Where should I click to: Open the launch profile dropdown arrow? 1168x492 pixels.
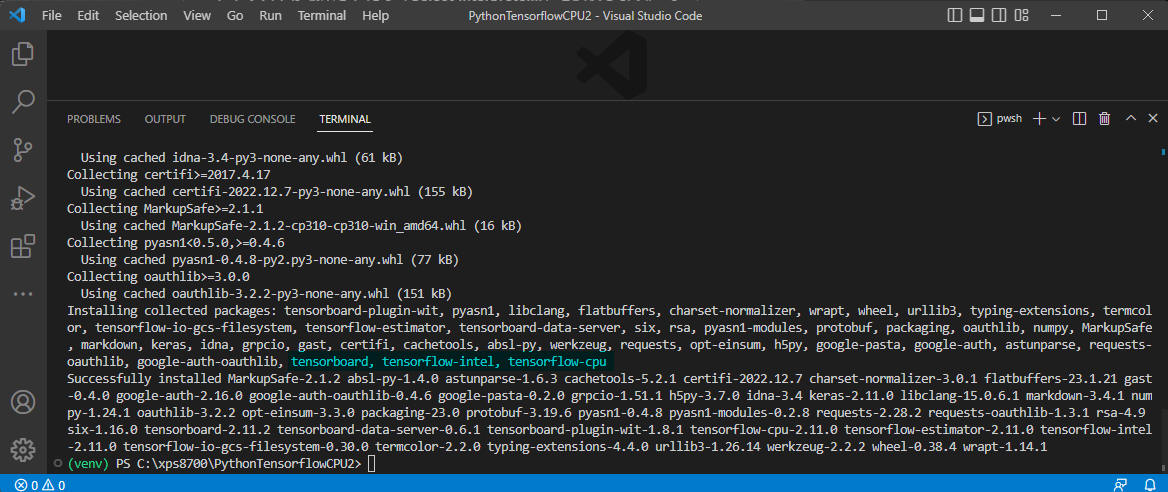[x=1056, y=119]
